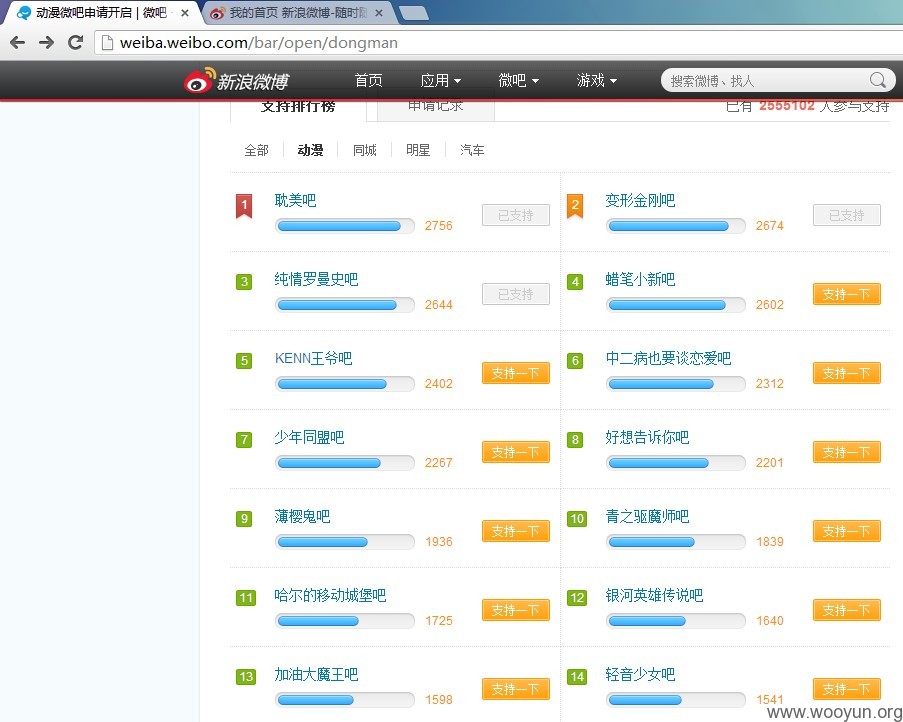The width and height of the screenshot is (903, 722).
Task: Switch to 我的首页 新浪微博 browser tab
Action: point(297,13)
